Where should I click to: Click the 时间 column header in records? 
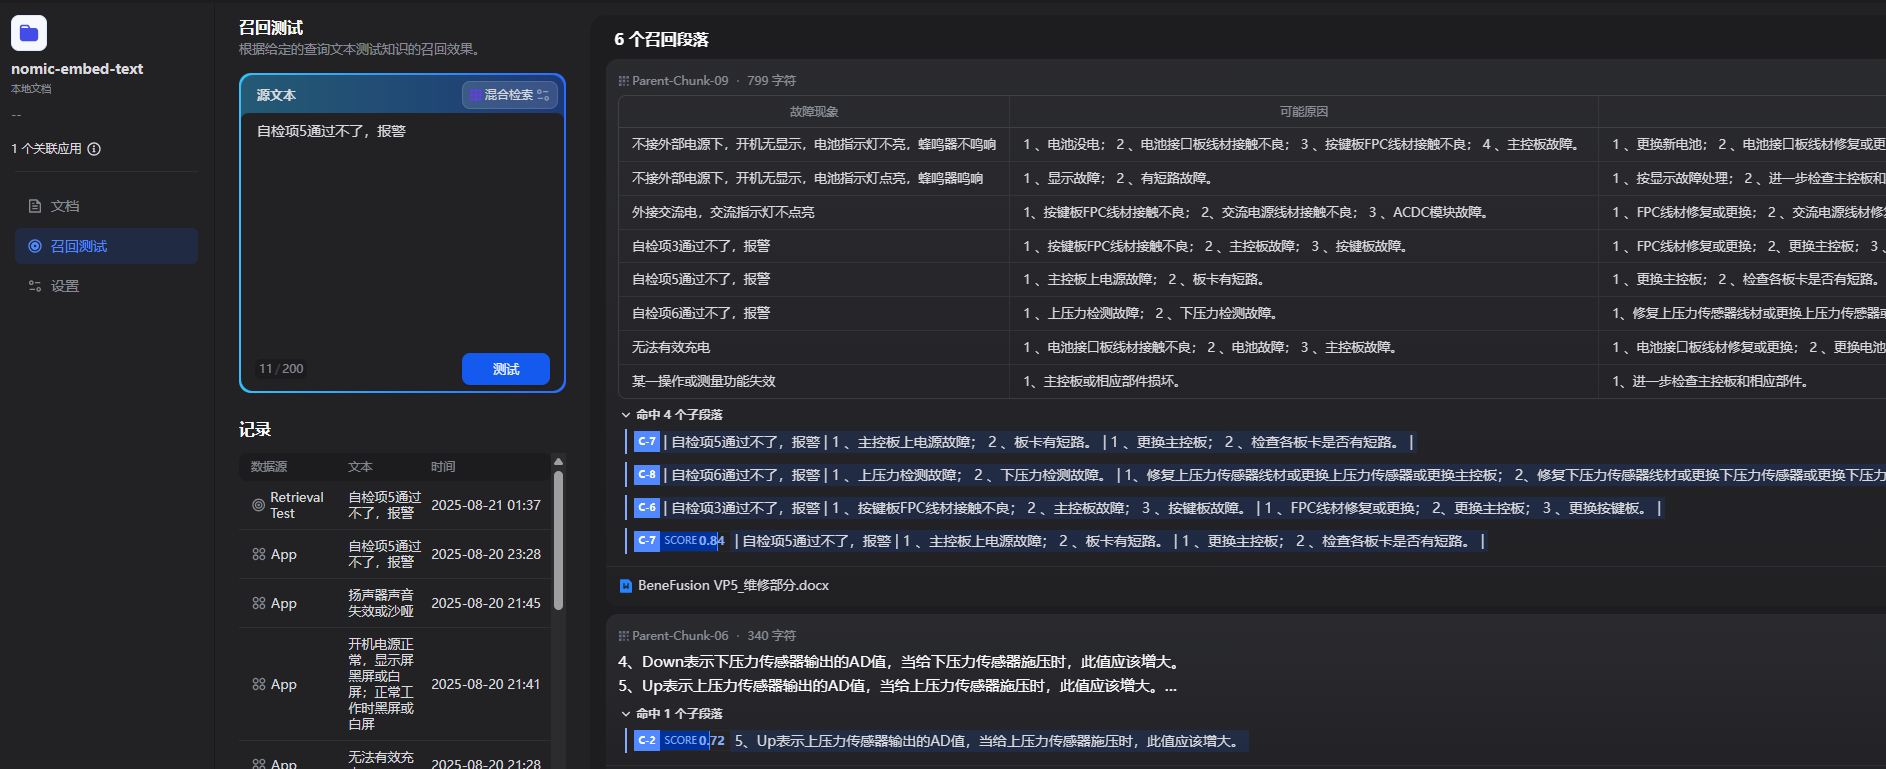click(443, 467)
